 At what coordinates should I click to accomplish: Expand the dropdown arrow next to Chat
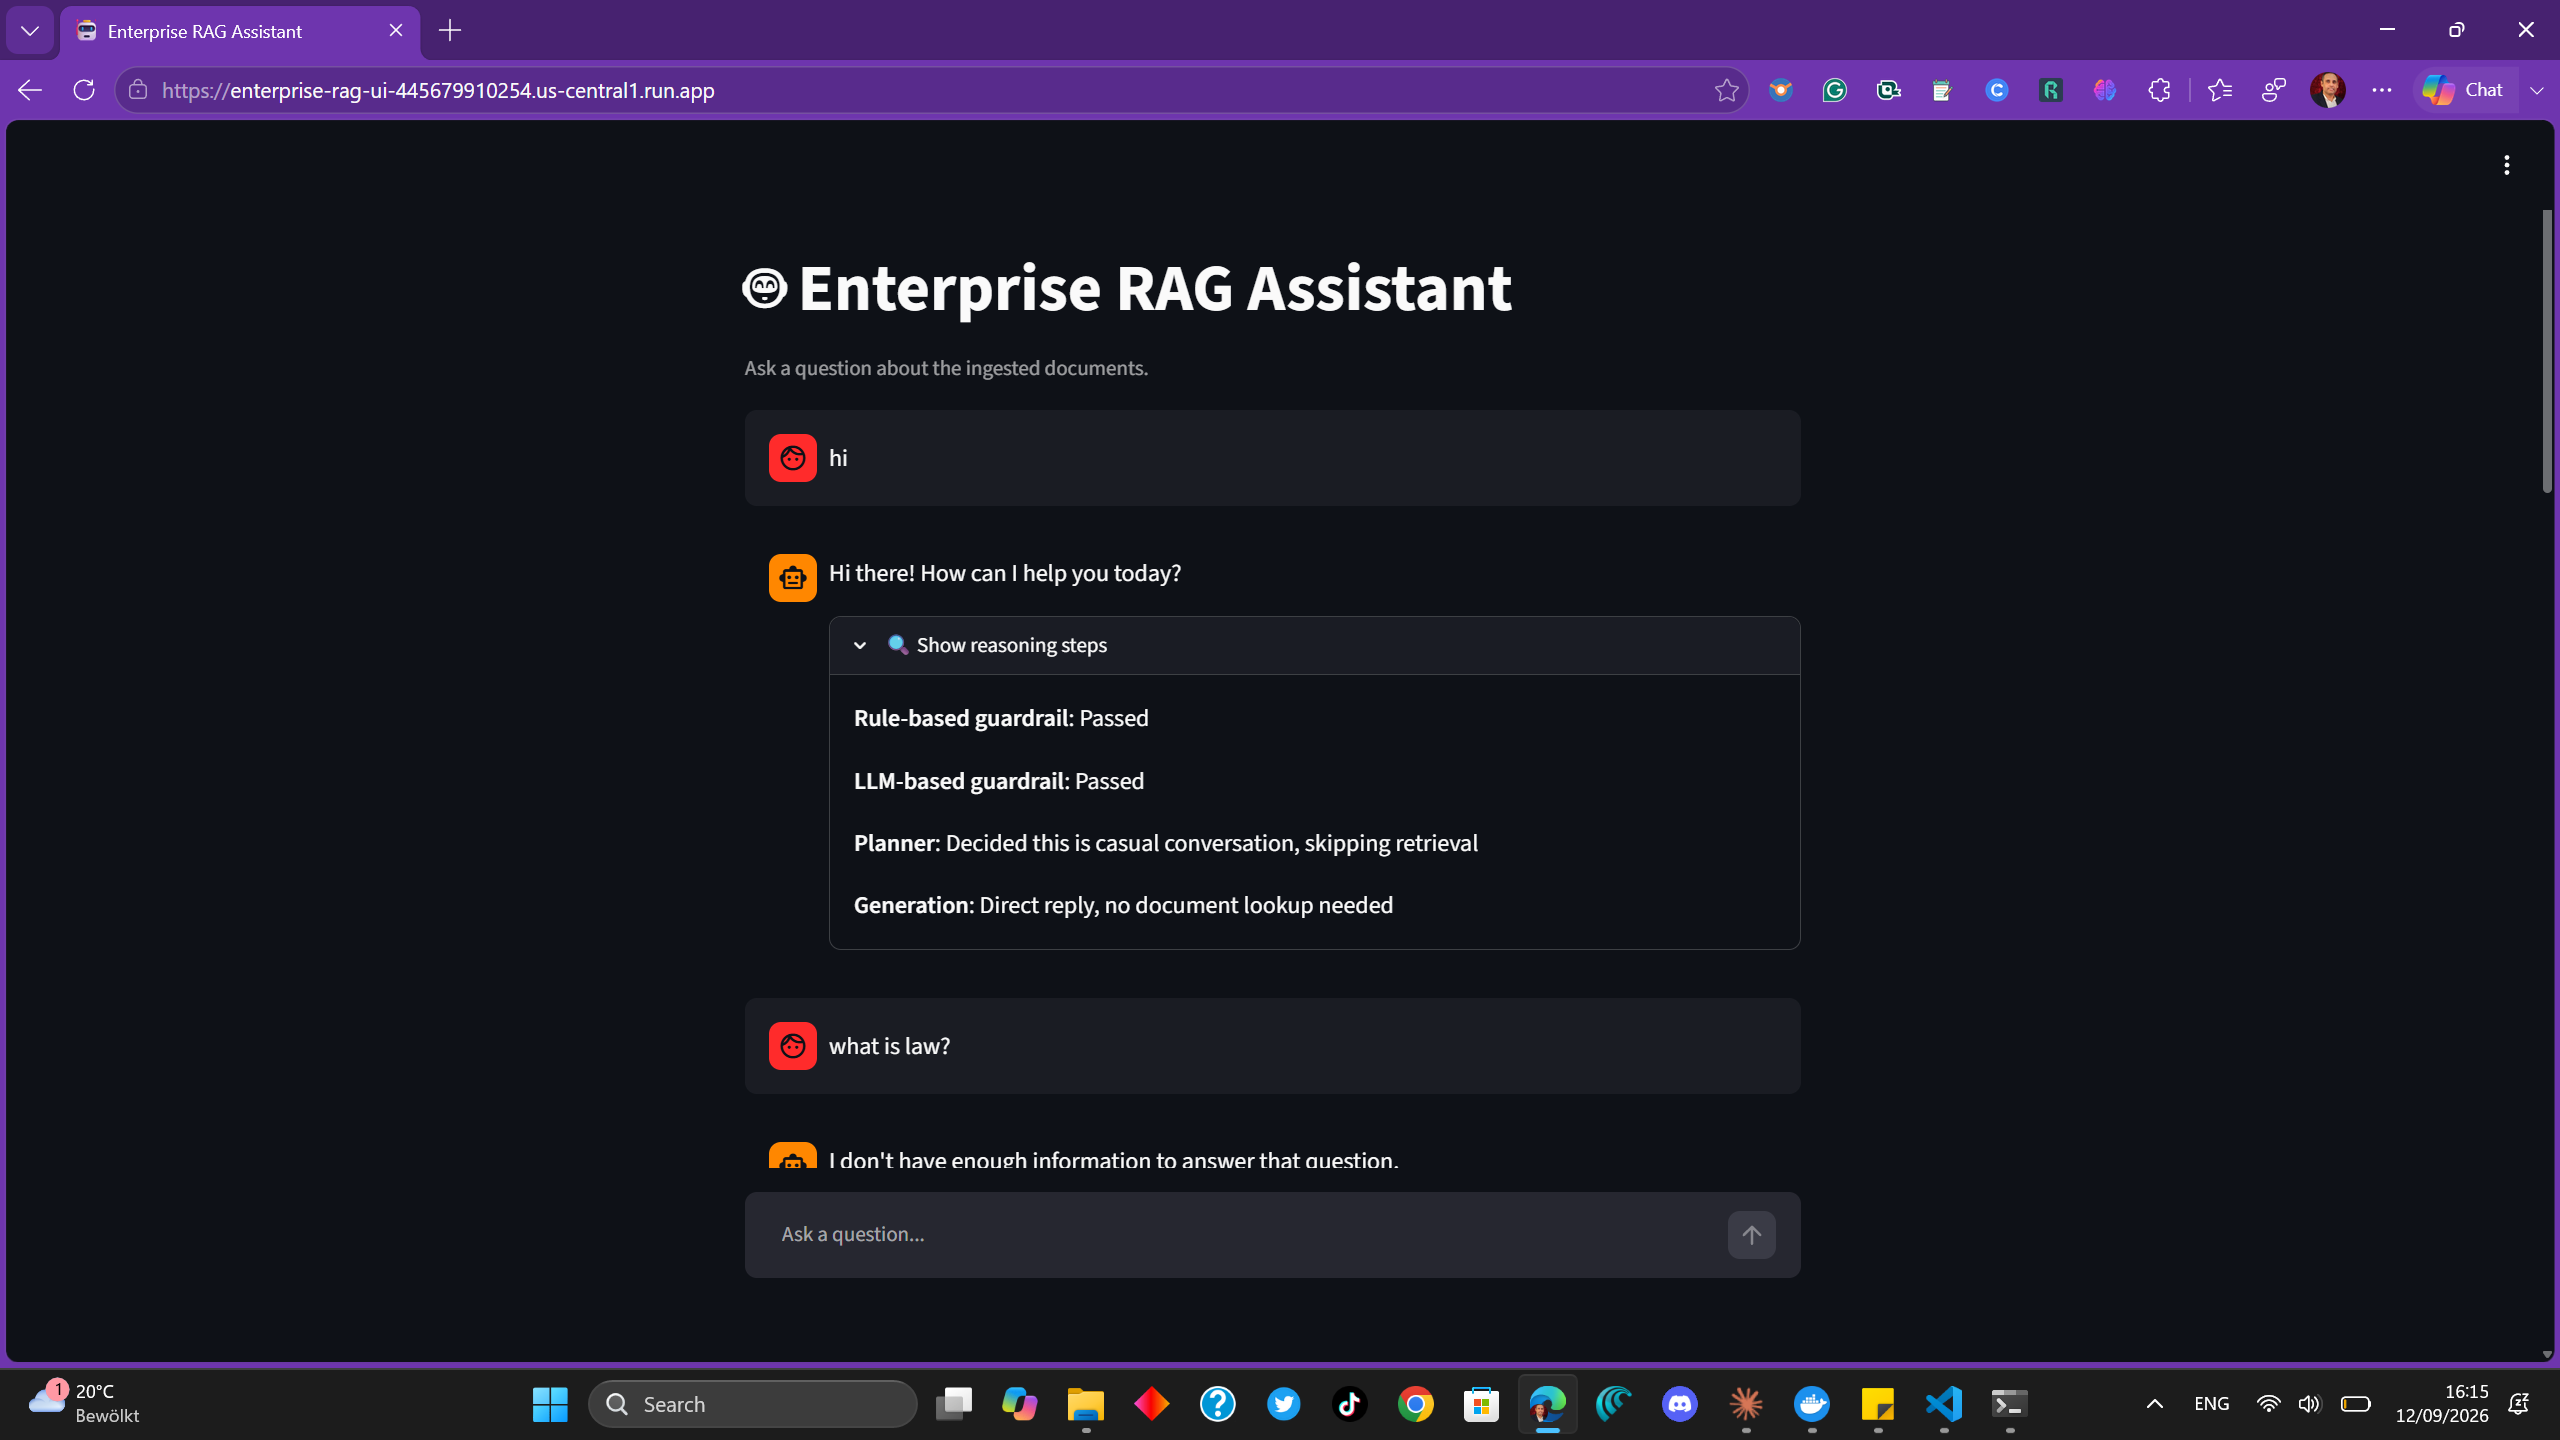2537,90
